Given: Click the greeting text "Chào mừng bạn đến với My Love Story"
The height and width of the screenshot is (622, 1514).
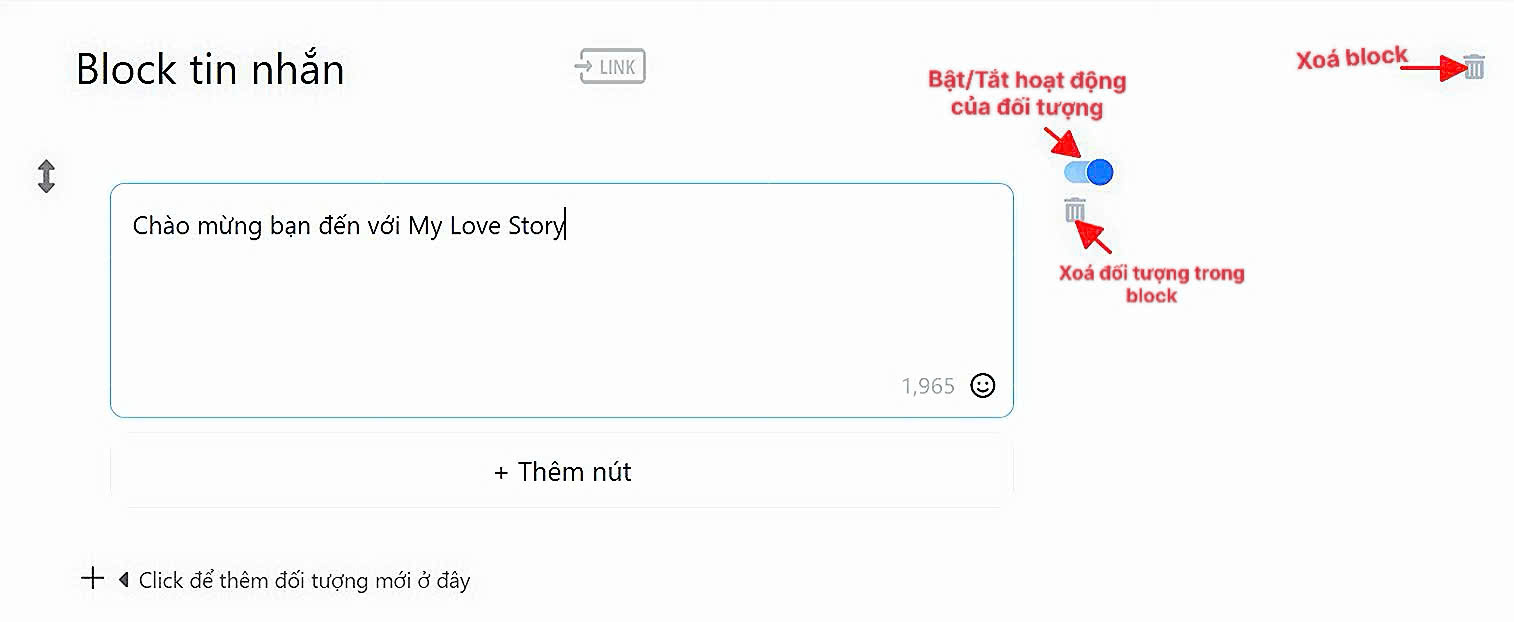Looking at the screenshot, I should 348,226.
